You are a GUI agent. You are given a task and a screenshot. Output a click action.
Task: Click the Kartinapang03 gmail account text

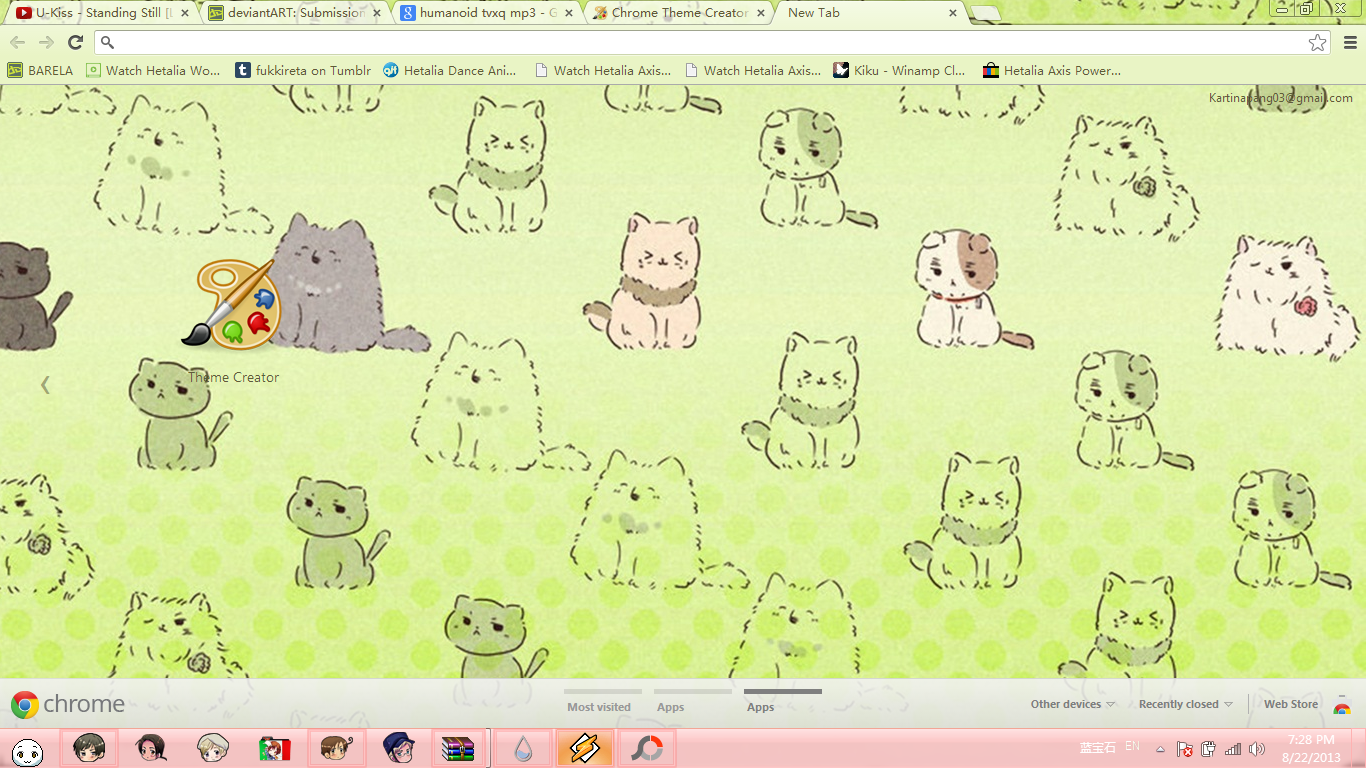pyautogui.click(x=1280, y=98)
